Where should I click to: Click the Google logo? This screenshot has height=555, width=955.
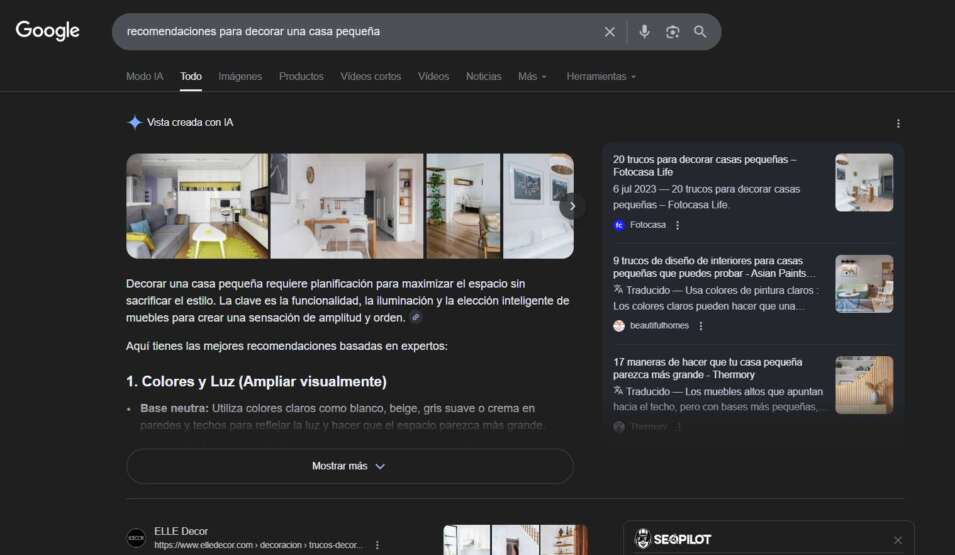click(x=48, y=30)
